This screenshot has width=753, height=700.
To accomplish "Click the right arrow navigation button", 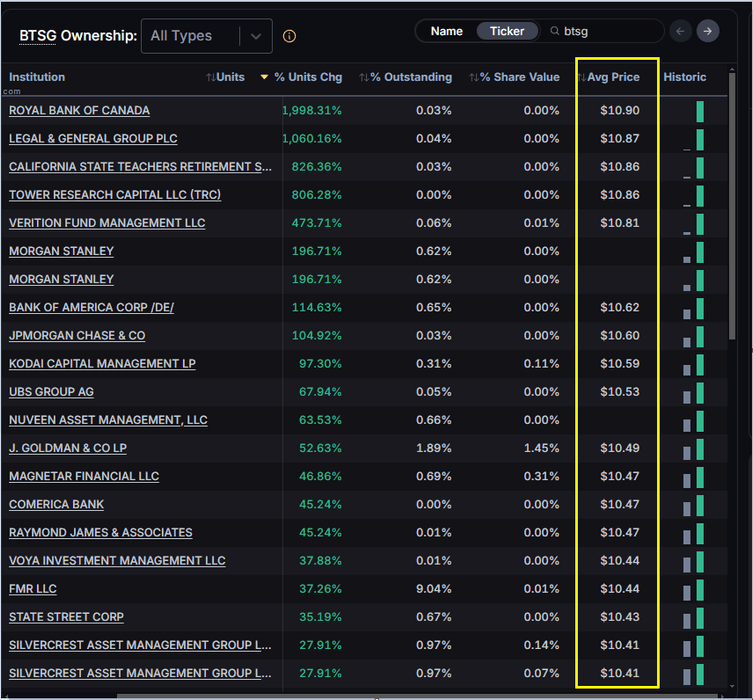I will click(708, 31).
